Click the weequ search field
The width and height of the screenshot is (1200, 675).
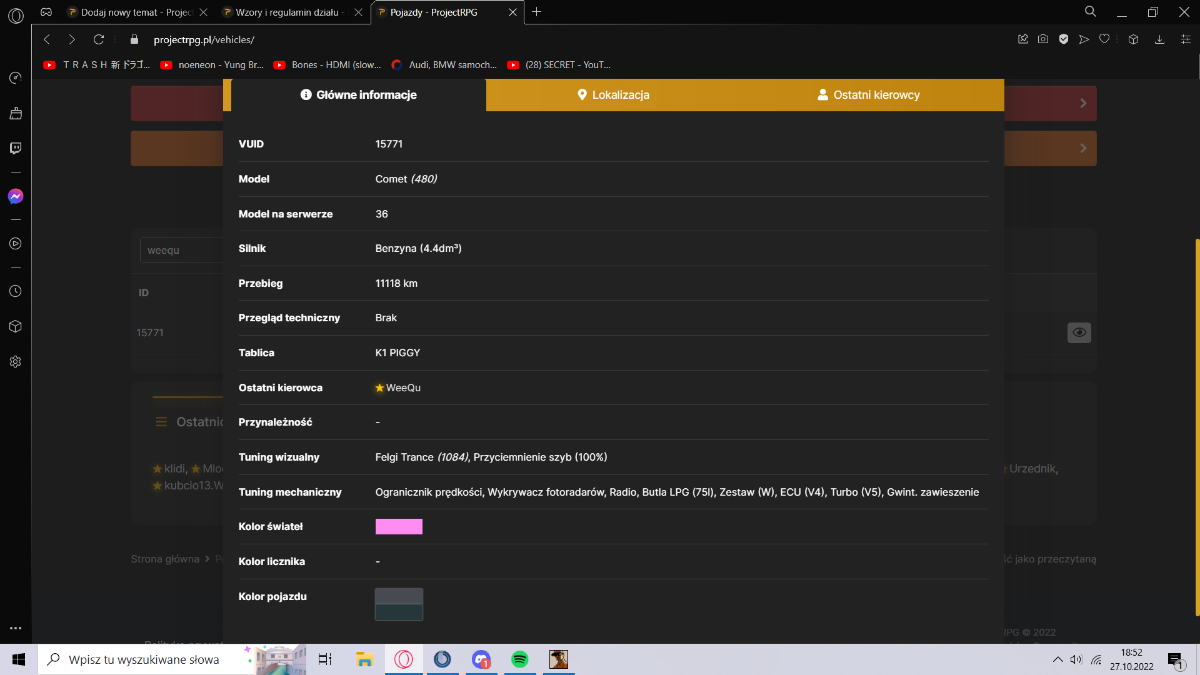click(x=181, y=250)
